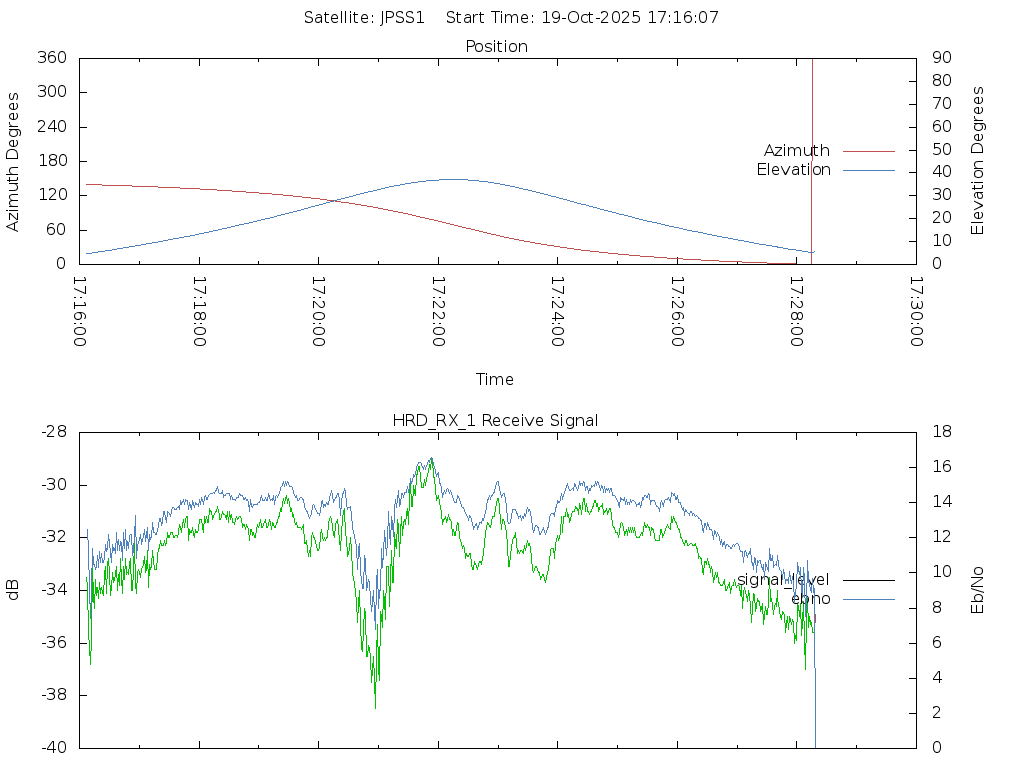Select the blue Elevation legend line sample
Viewport: 1024px width, 768px height.
868,170
